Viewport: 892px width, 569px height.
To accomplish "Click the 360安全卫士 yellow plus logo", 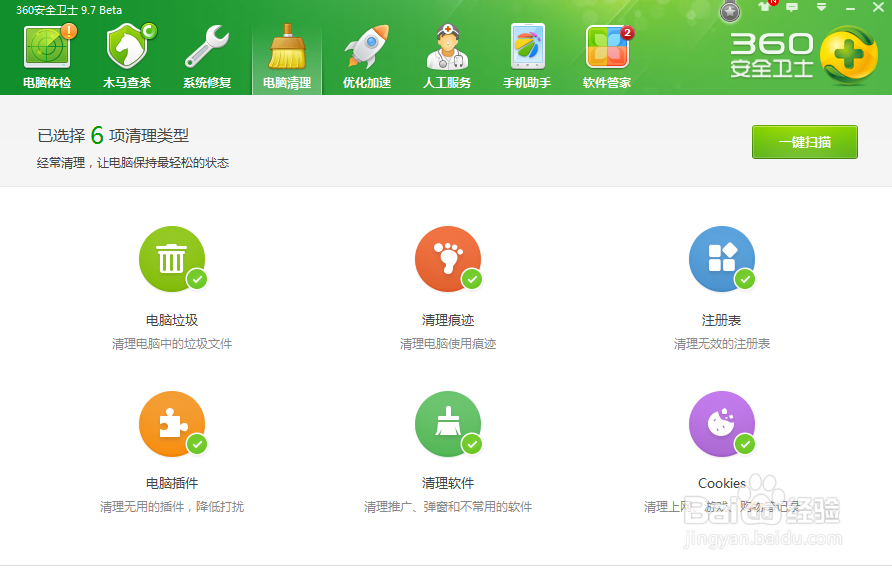I will [x=849, y=56].
